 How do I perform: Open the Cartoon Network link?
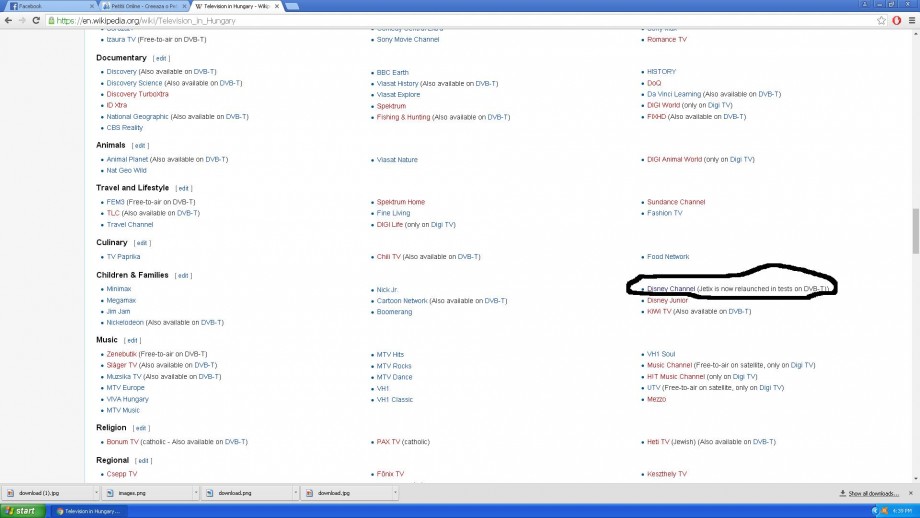tap(402, 301)
